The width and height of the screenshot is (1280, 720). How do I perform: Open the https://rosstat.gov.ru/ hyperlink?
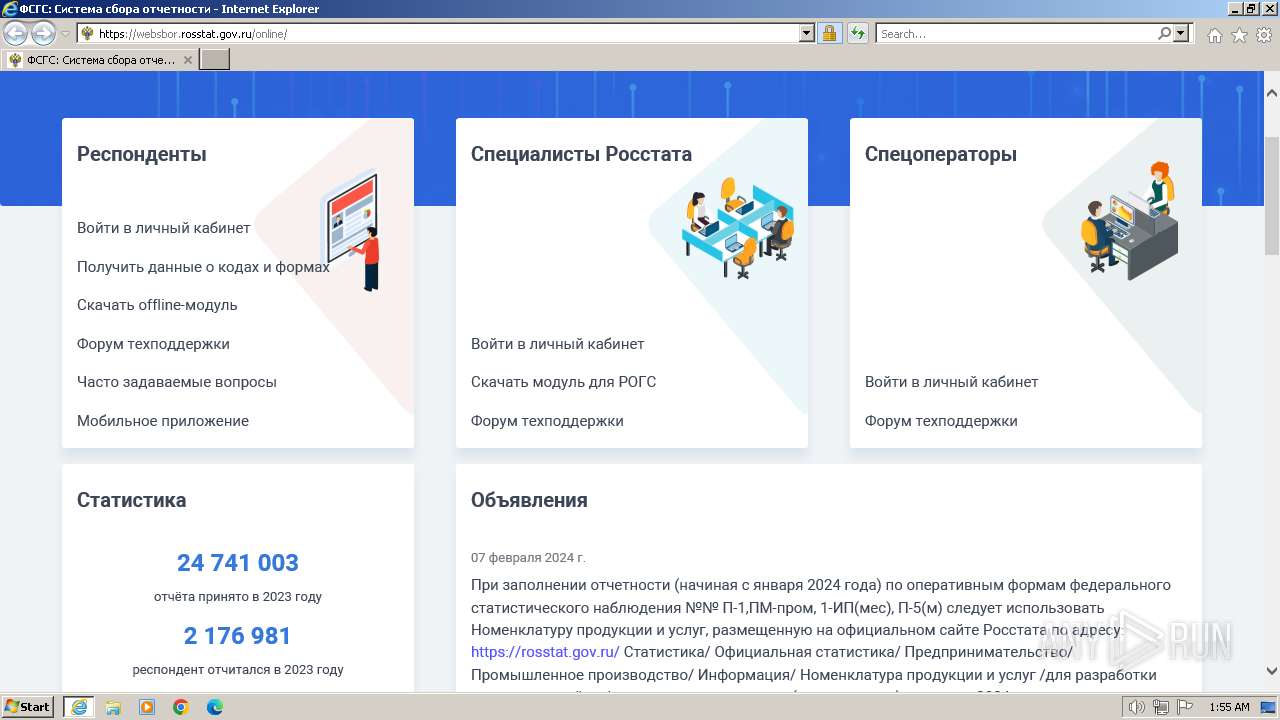[x=545, y=652]
